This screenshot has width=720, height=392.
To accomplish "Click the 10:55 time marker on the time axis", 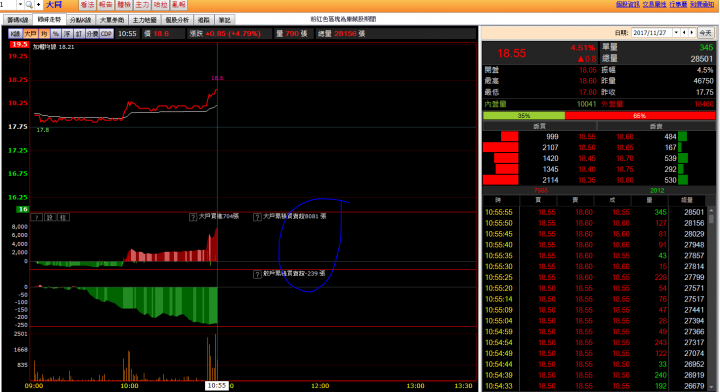I will coord(217,386).
